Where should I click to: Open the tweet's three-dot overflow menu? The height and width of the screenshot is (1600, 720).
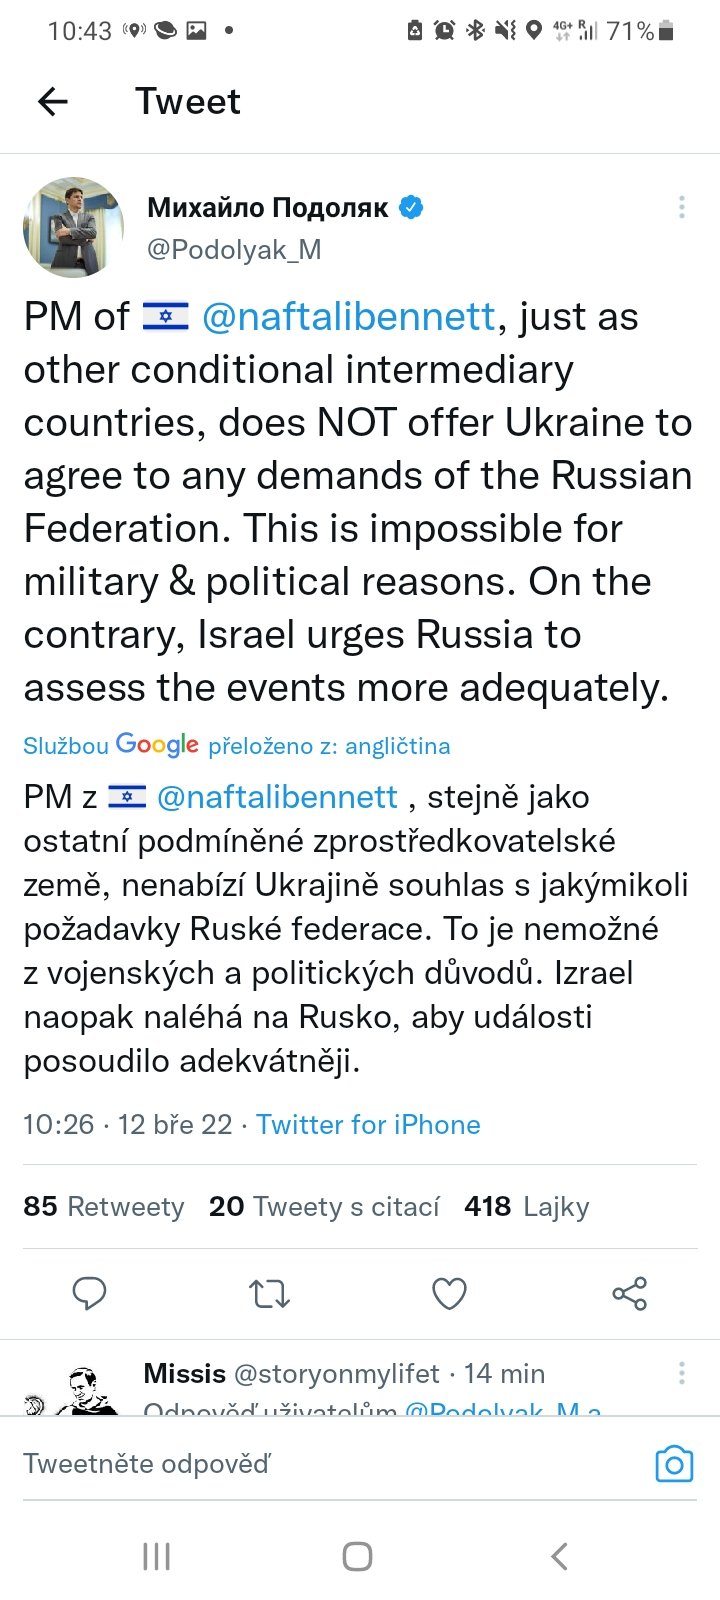pos(681,207)
